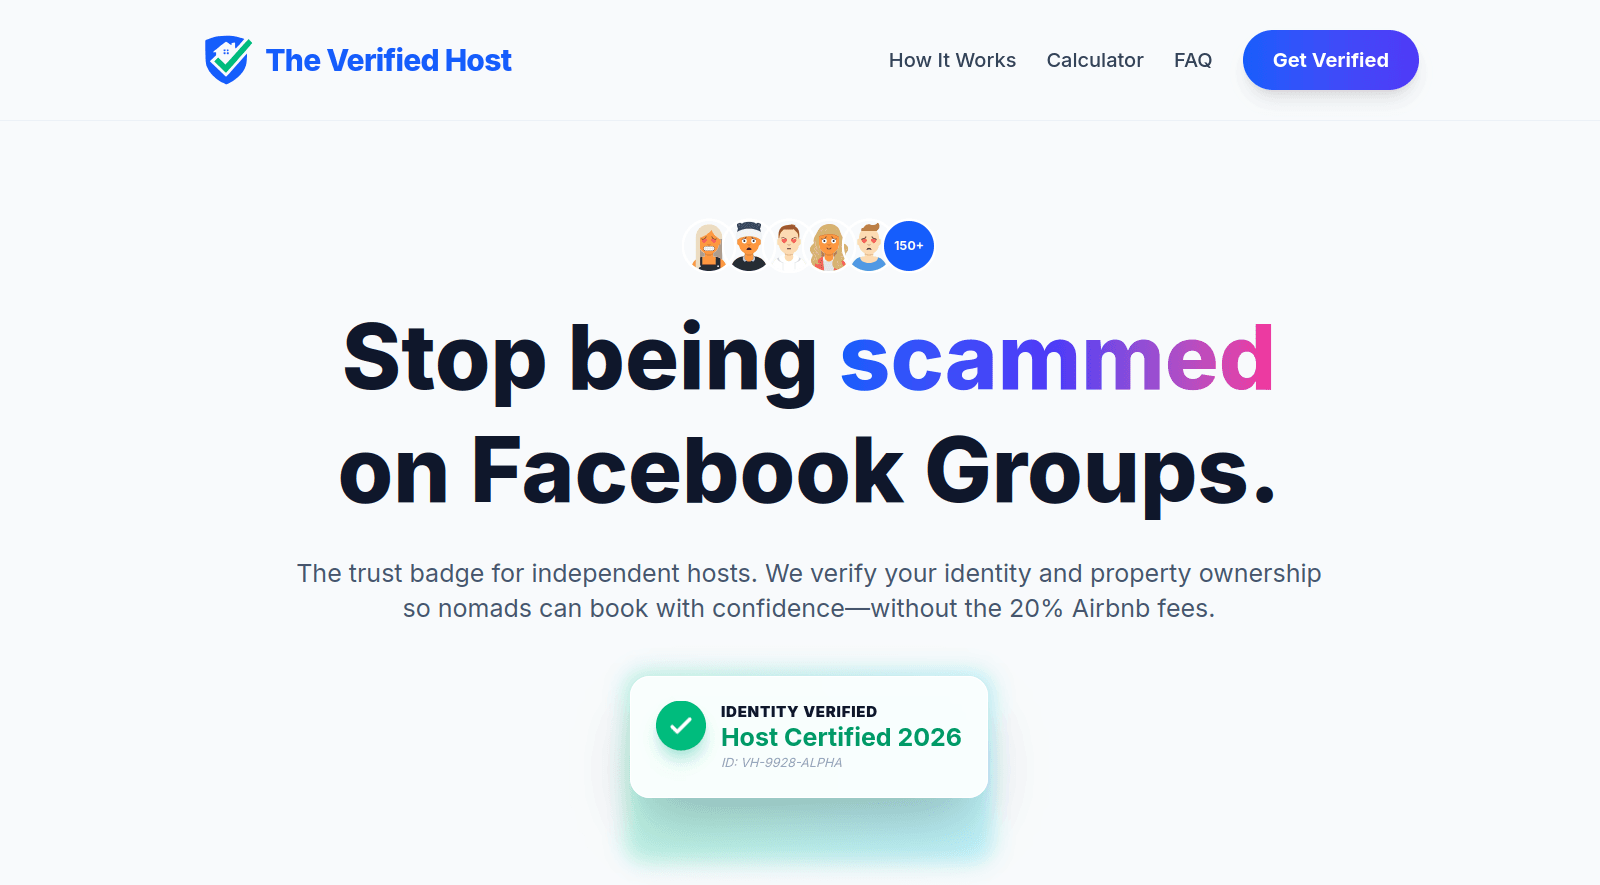Viewport: 1600px width, 885px height.
Task: Click the "IDENTITY VERIFIED" label
Action: click(799, 711)
